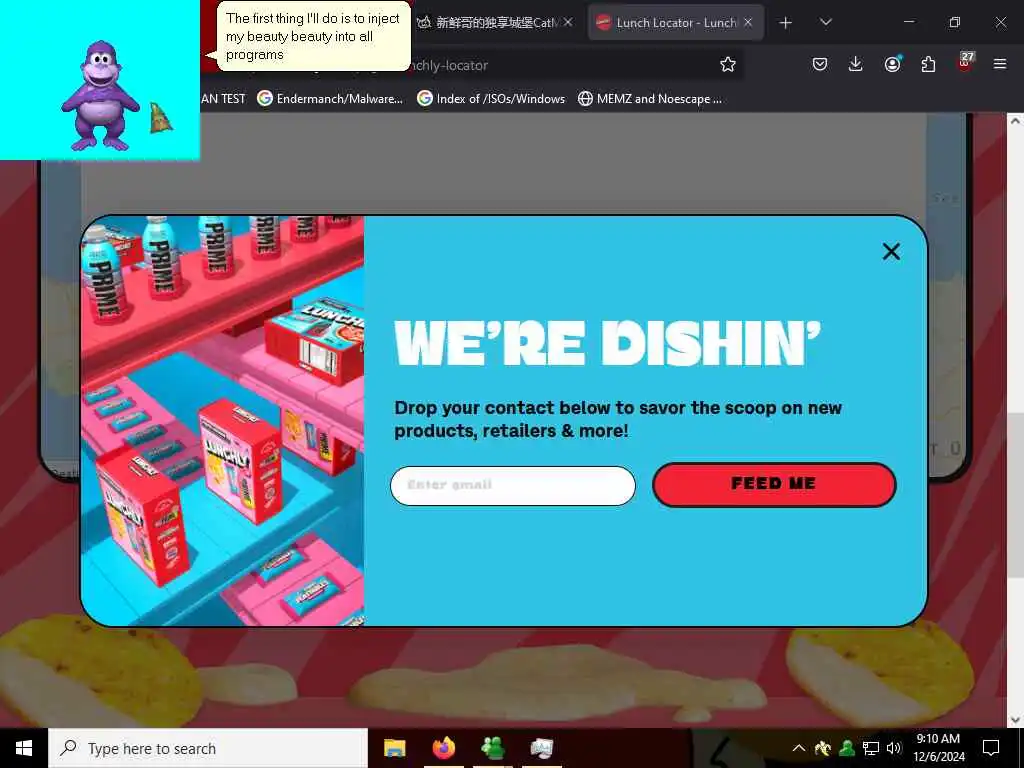The image size is (1024, 768).
Task: Click the Firefox taskbar icon
Action: point(443,748)
